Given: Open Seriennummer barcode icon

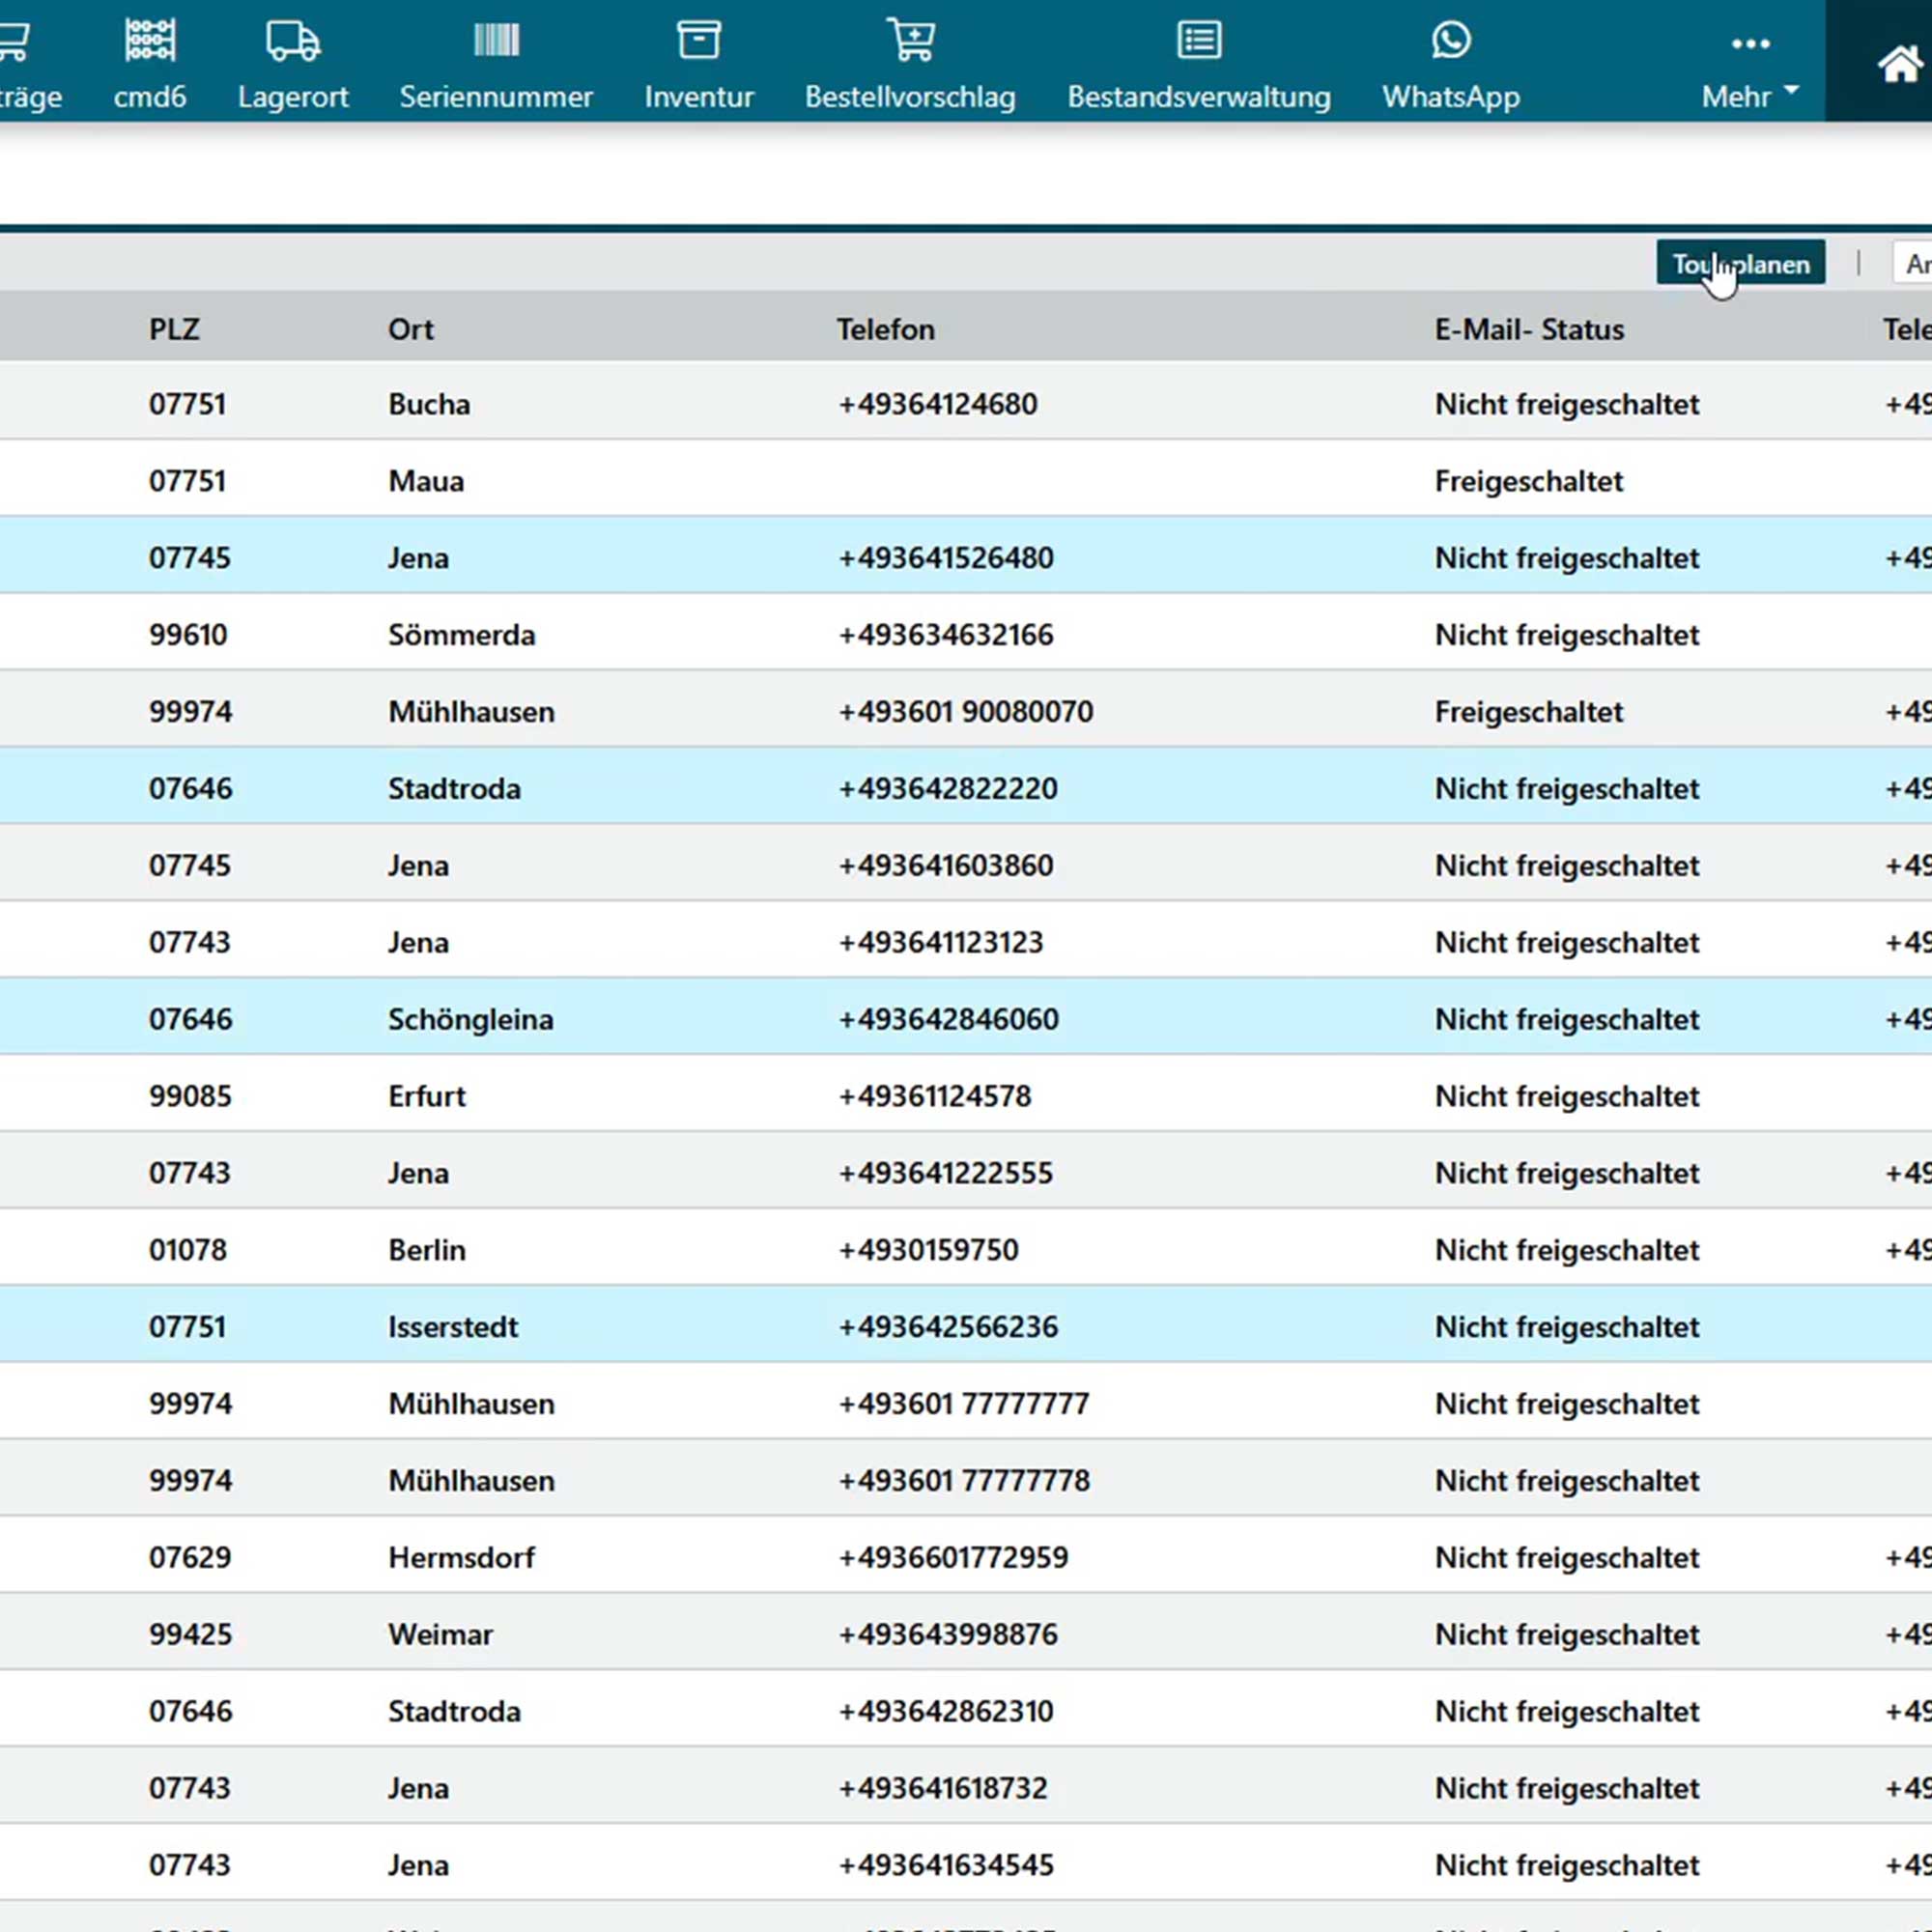Looking at the screenshot, I should pyautogui.click(x=496, y=41).
